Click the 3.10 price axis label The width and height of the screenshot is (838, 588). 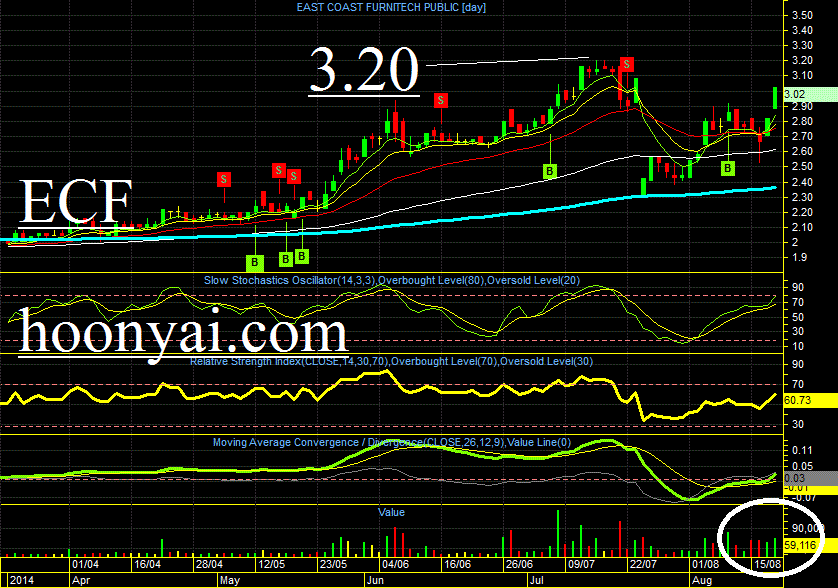tap(802, 75)
